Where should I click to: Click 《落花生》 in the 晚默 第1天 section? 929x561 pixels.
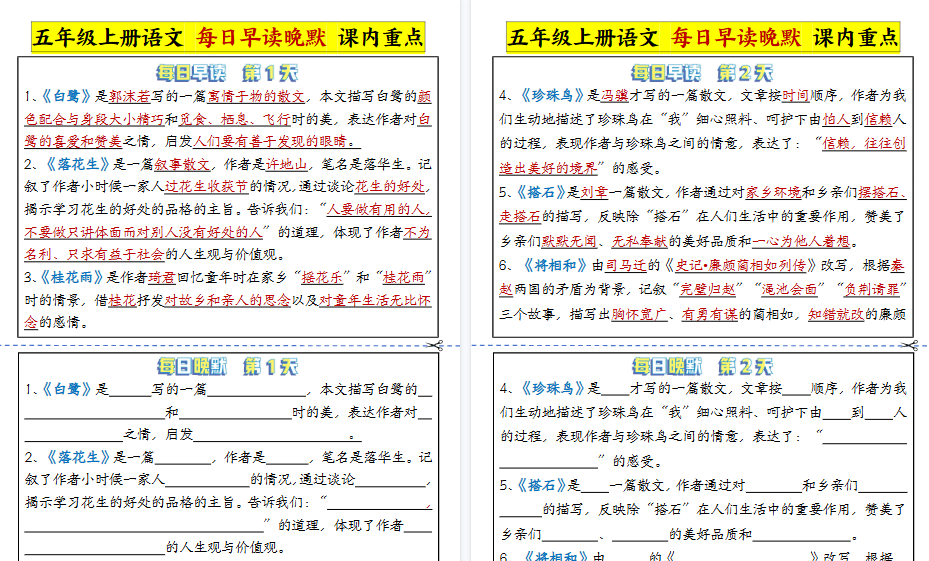point(78,457)
